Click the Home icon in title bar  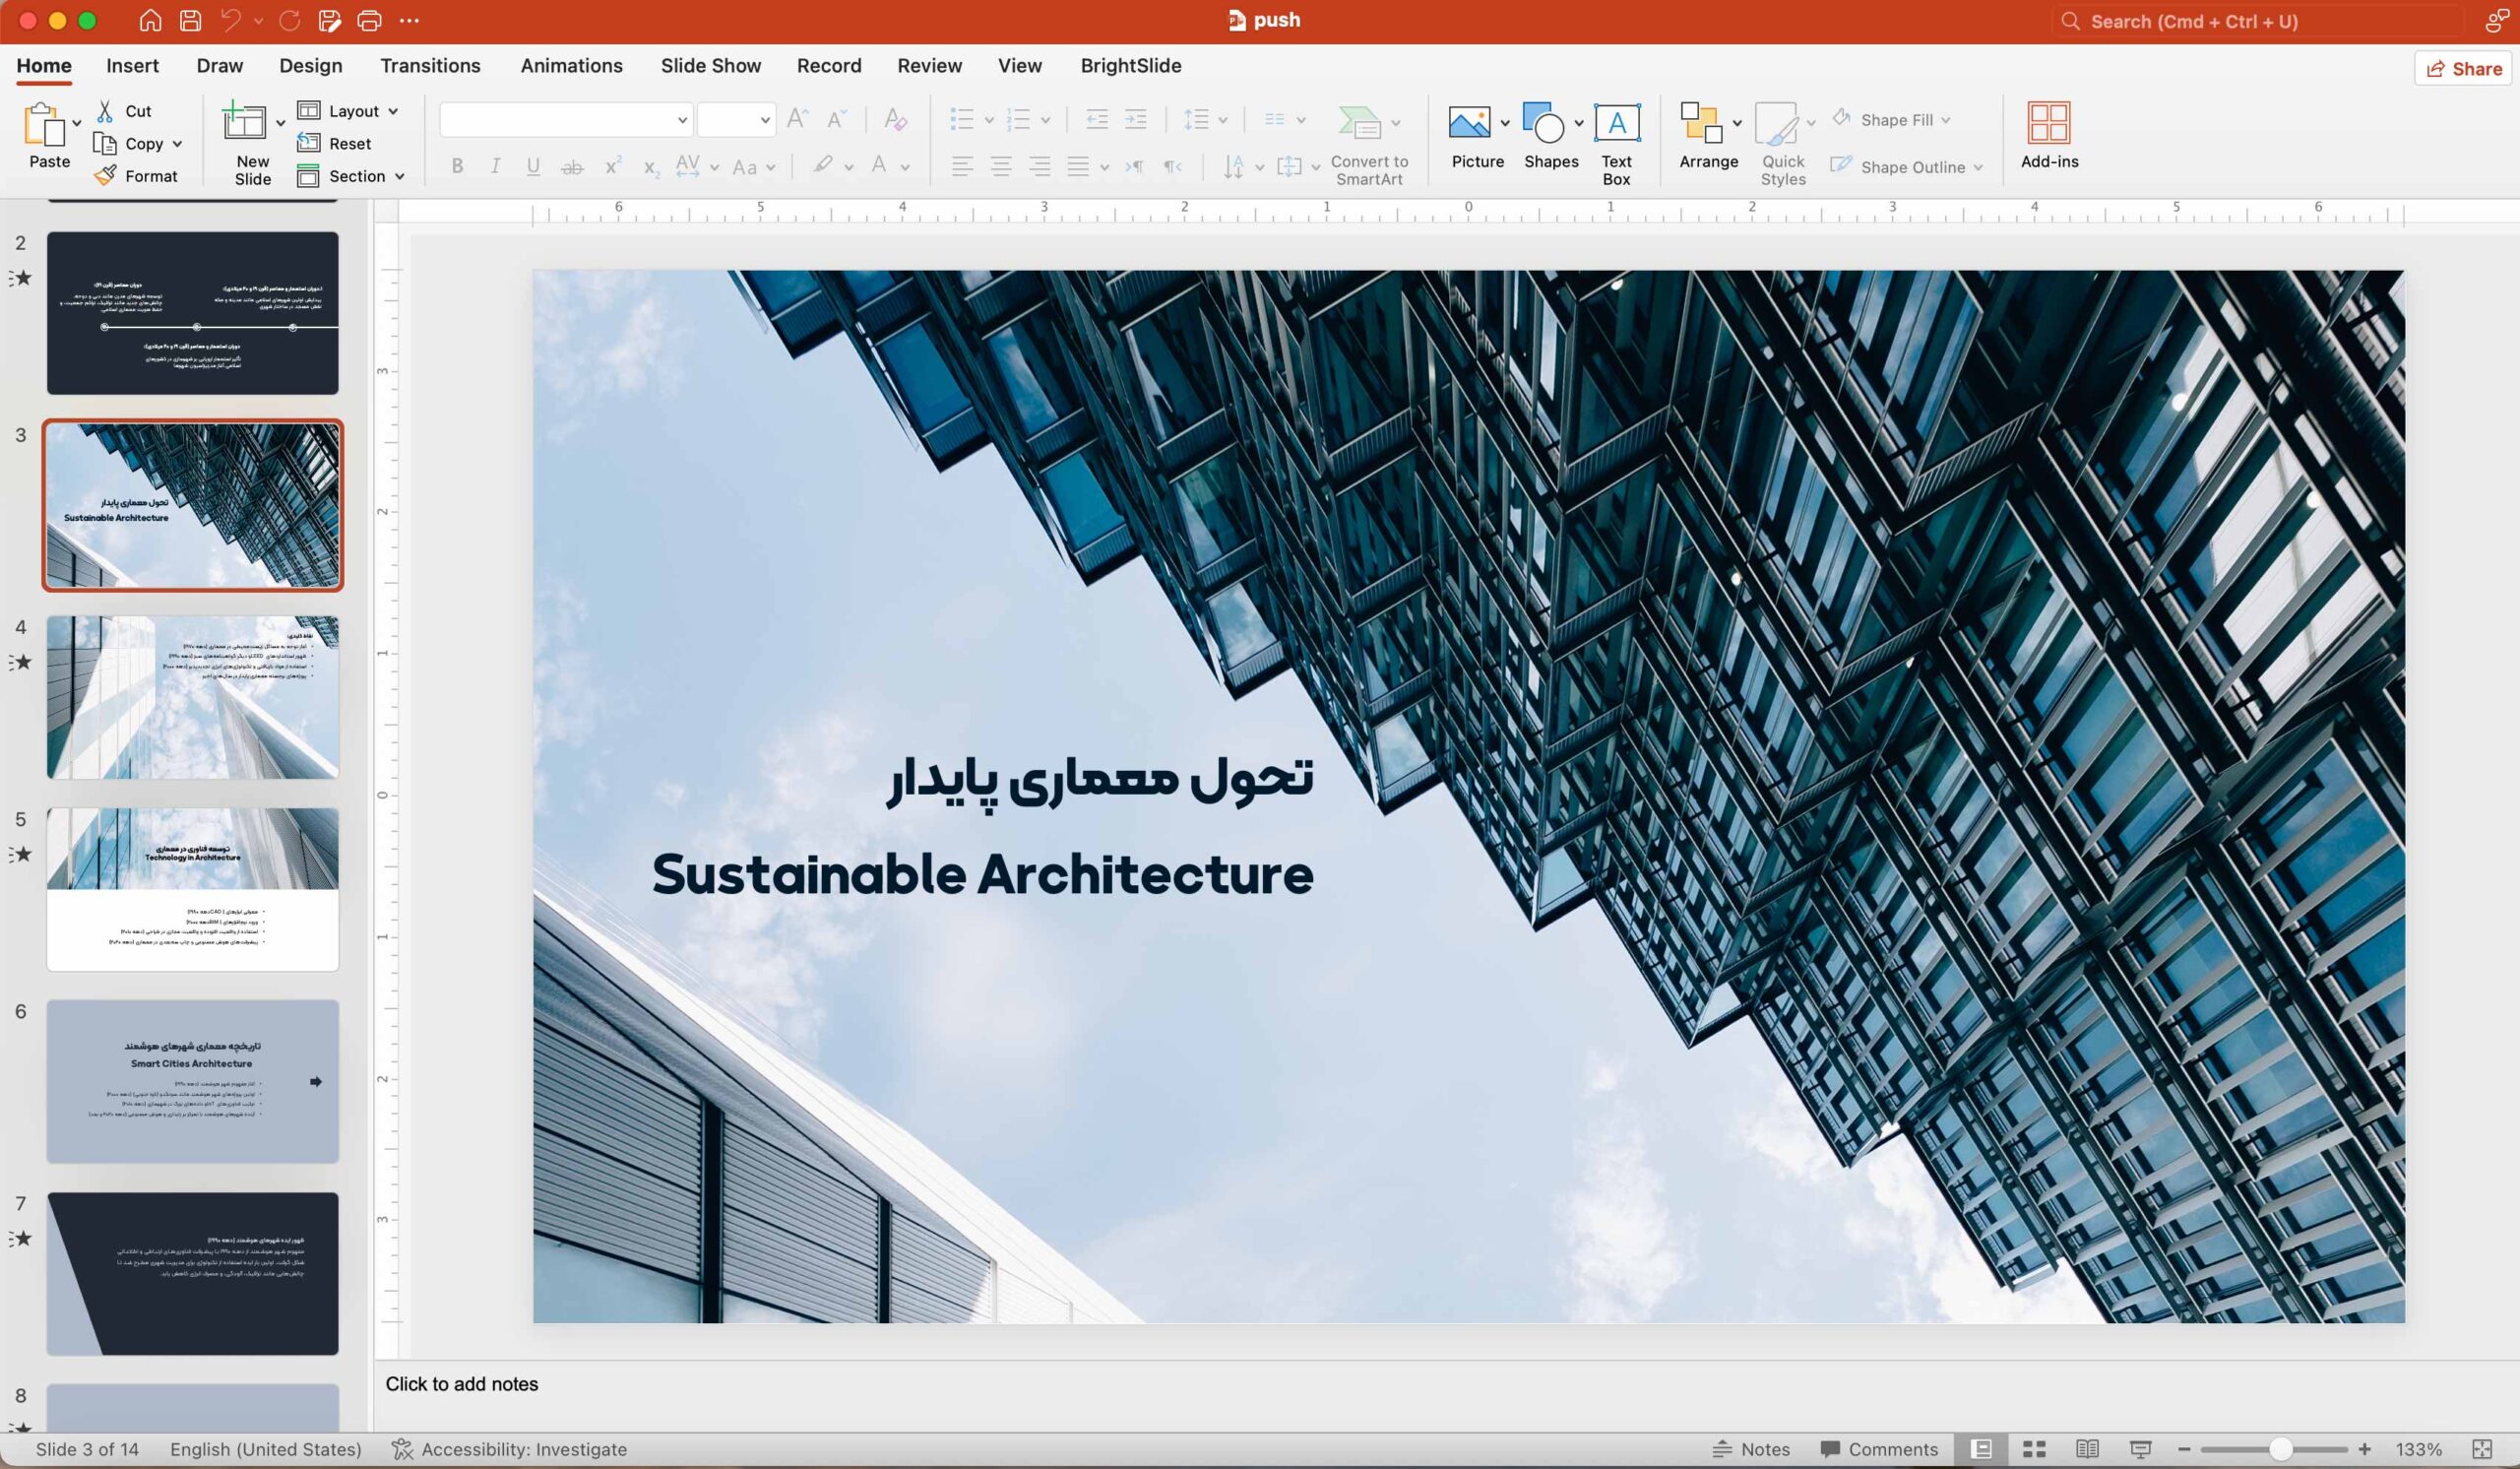pos(150,20)
